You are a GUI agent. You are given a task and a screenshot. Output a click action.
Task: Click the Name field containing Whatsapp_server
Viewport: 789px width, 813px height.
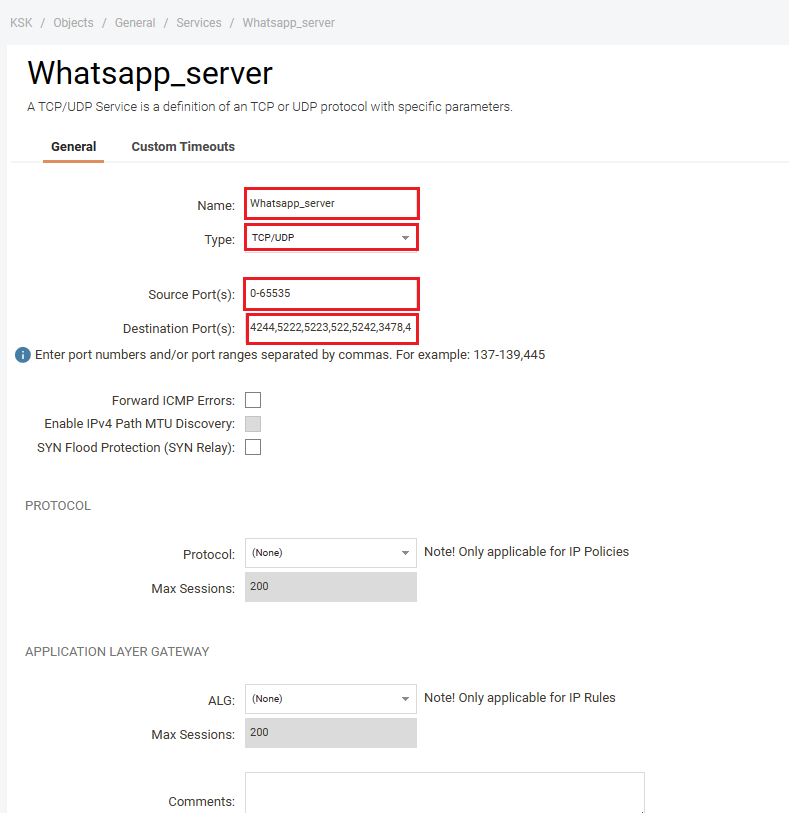click(x=331, y=203)
